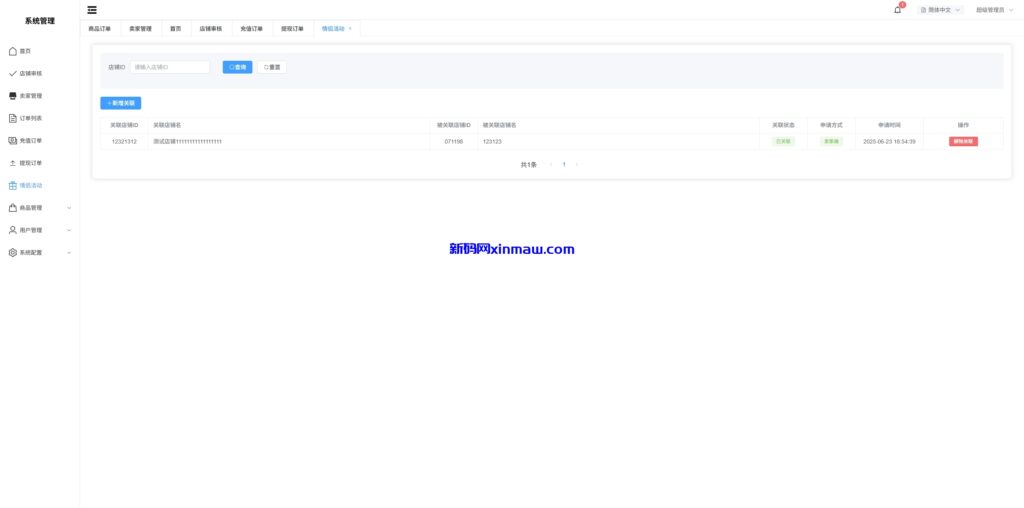Go to previous page arrow in pagination

(x=551, y=165)
